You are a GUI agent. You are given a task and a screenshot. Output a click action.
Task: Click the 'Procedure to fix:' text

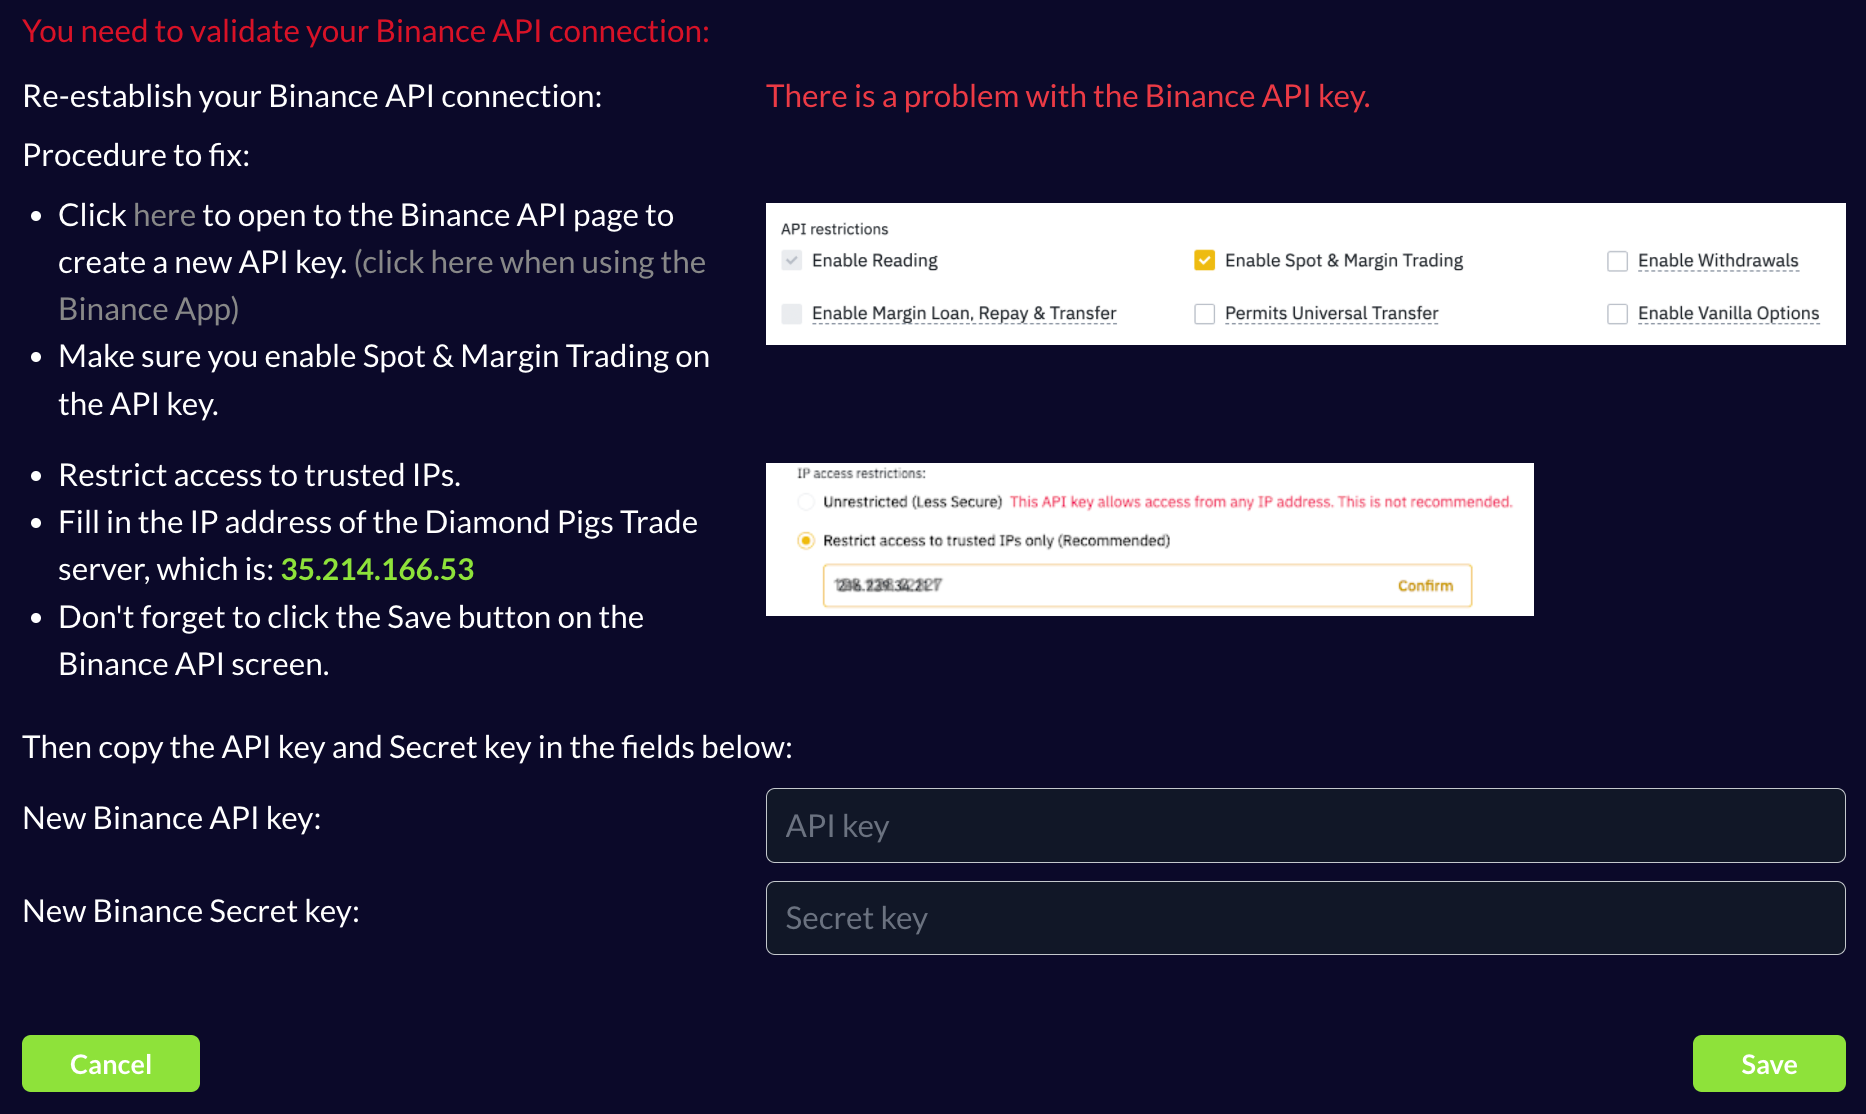pyautogui.click(x=136, y=155)
